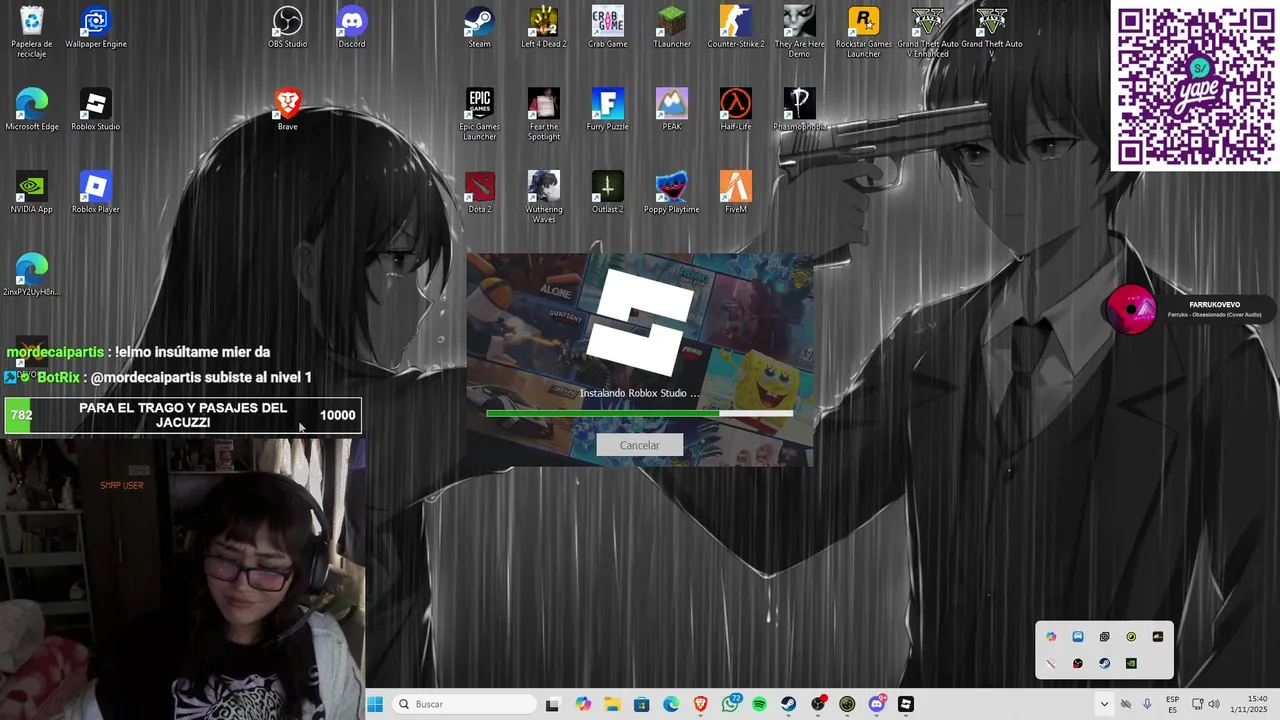
Task: Open File Explorer from the taskbar
Action: point(612,704)
